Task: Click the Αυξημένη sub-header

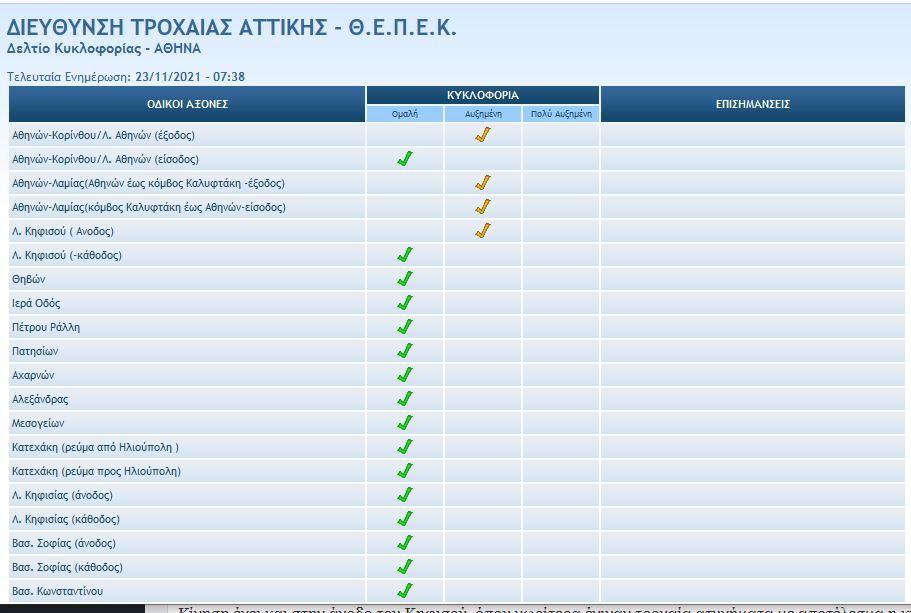Action: (483, 114)
